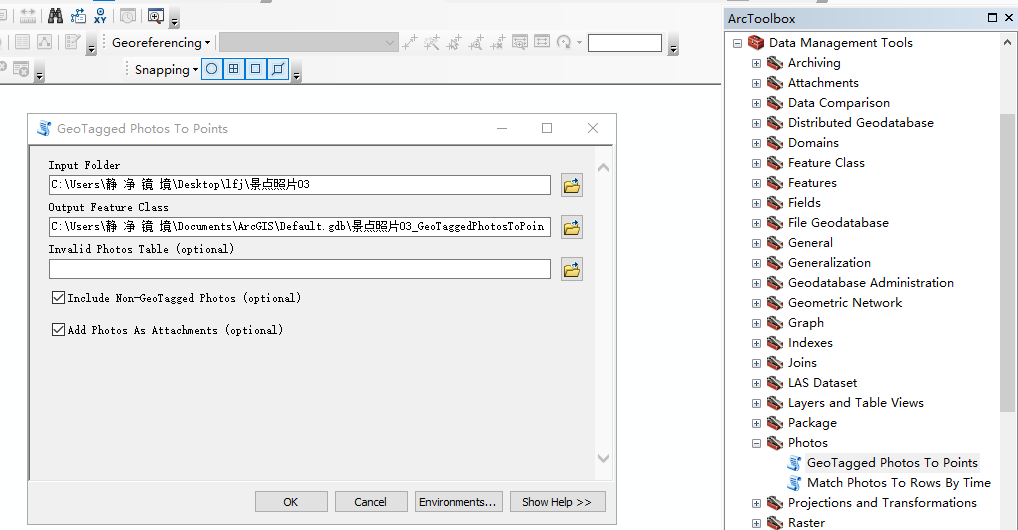This screenshot has width=1018, height=530.
Task: Create a Viewer Window with magnifier icon
Action: [156, 16]
